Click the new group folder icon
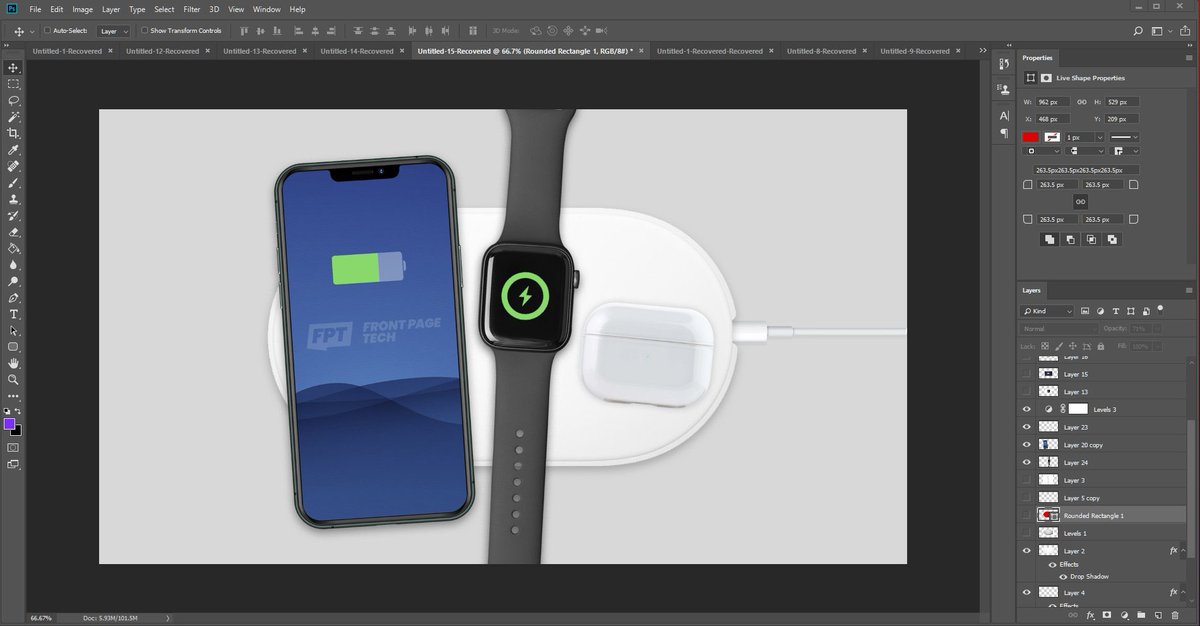 (x=1142, y=615)
